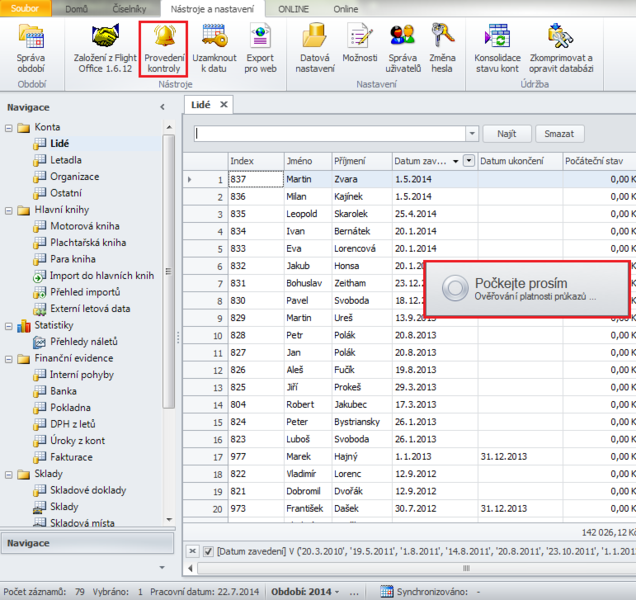Open Datum zavedení column filter dropdown
The height and width of the screenshot is (600, 636).
point(469,161)
